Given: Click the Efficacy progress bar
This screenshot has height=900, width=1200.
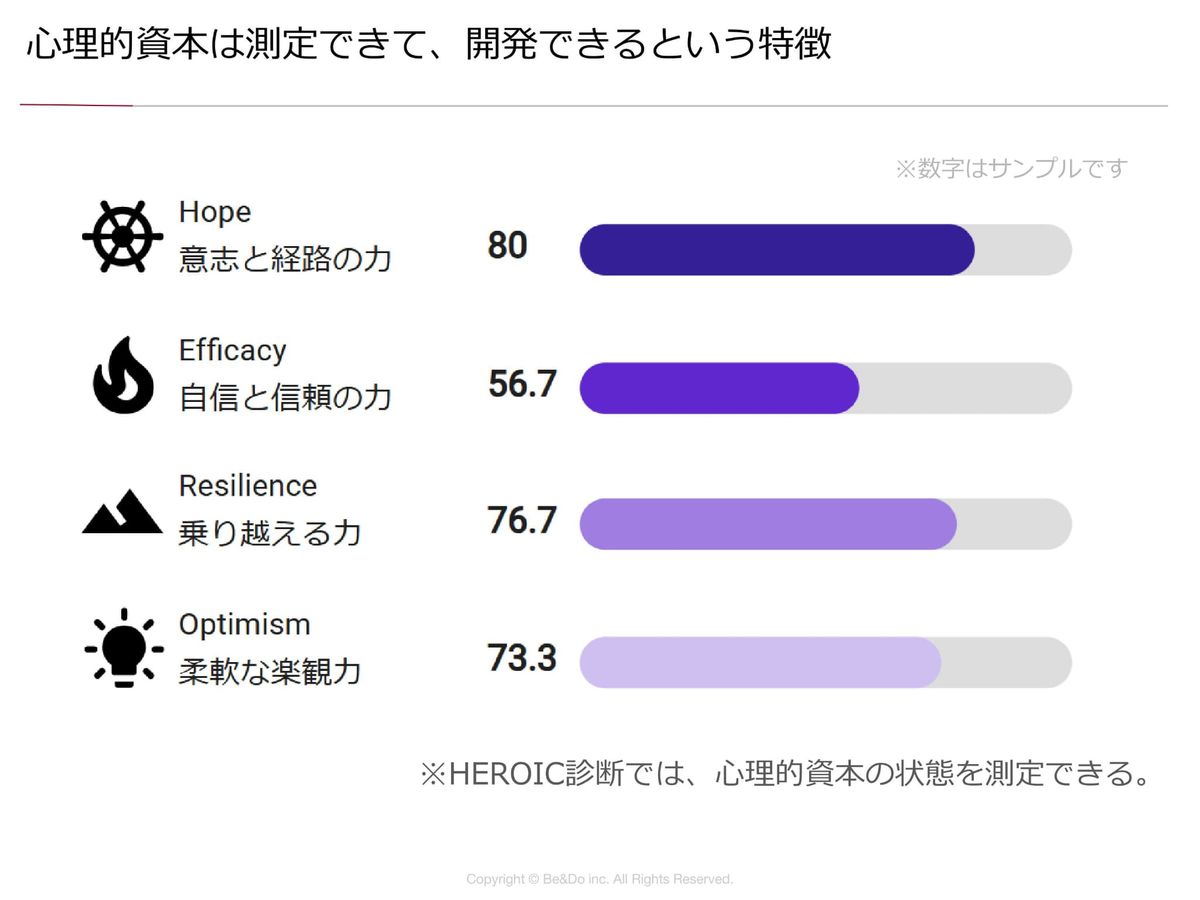Looking at the screenshot, I should pyautogui.click(x=825, y=388).
